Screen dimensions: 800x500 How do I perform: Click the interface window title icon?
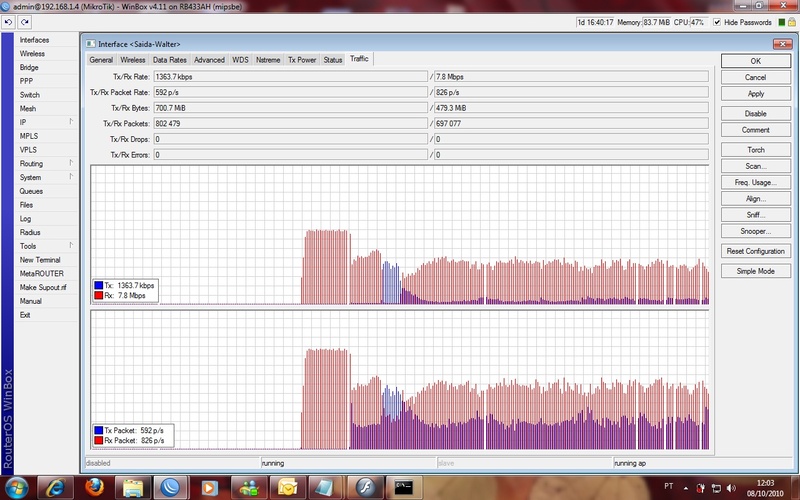coord(90,44)
